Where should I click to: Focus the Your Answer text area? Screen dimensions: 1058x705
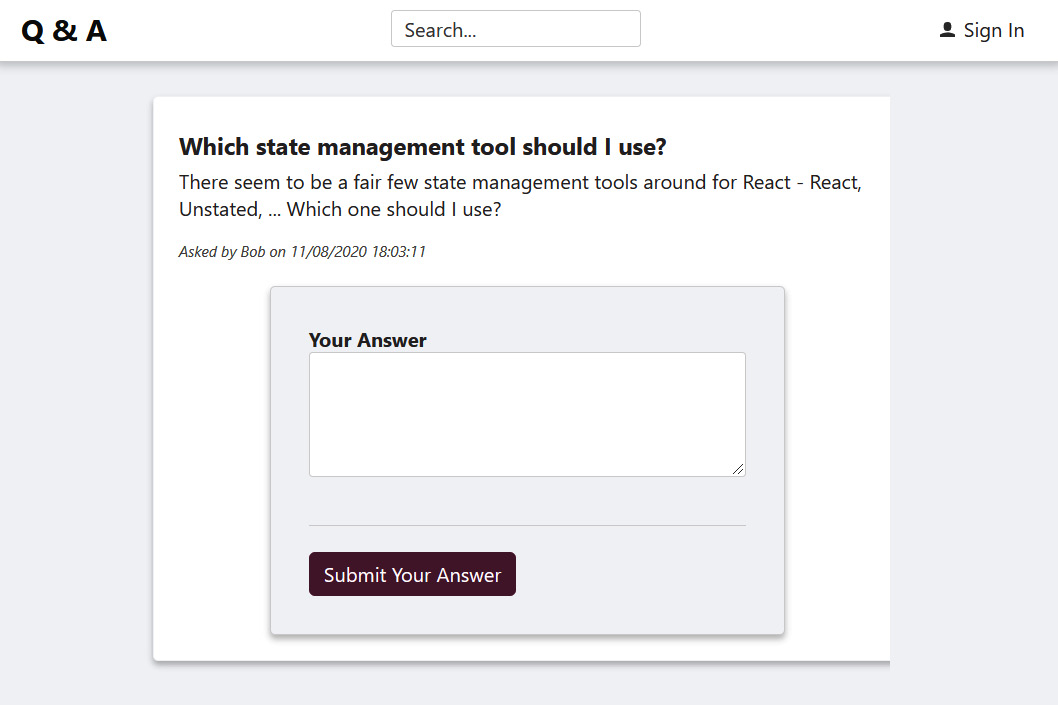[x=527, y=413]
